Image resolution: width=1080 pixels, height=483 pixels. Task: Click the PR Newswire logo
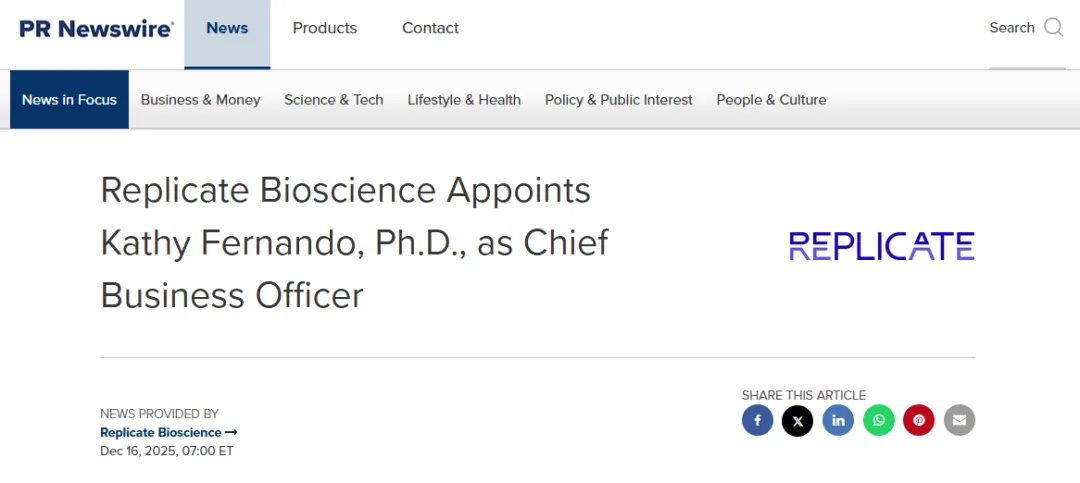click(x=96, y=29)
